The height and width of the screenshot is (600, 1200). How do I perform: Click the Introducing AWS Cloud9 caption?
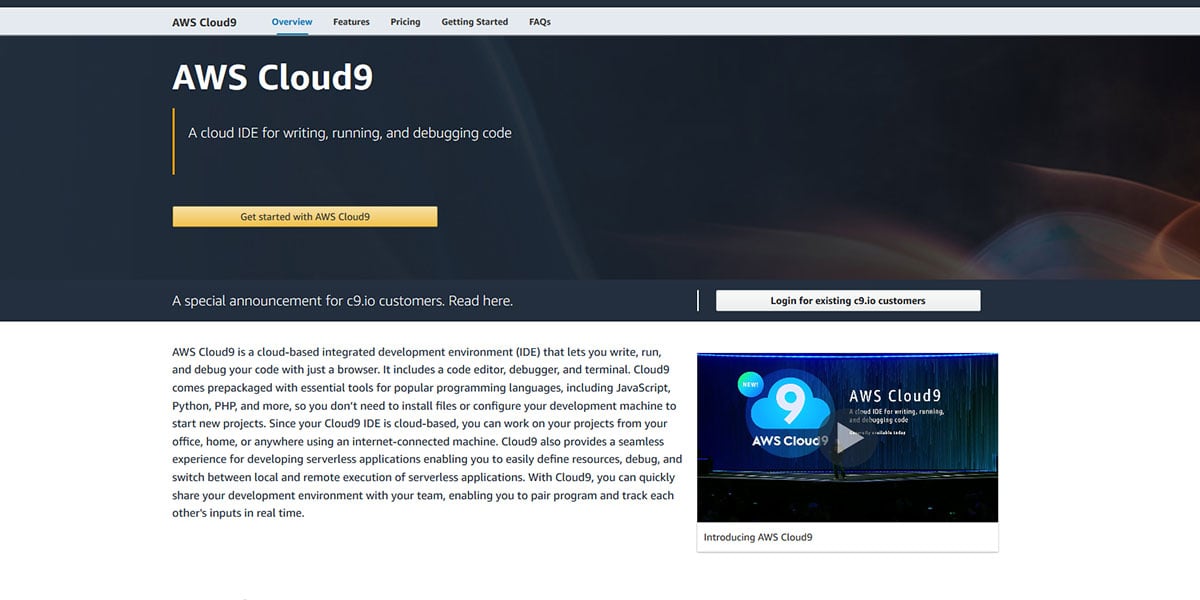click(x=758, y=537)
